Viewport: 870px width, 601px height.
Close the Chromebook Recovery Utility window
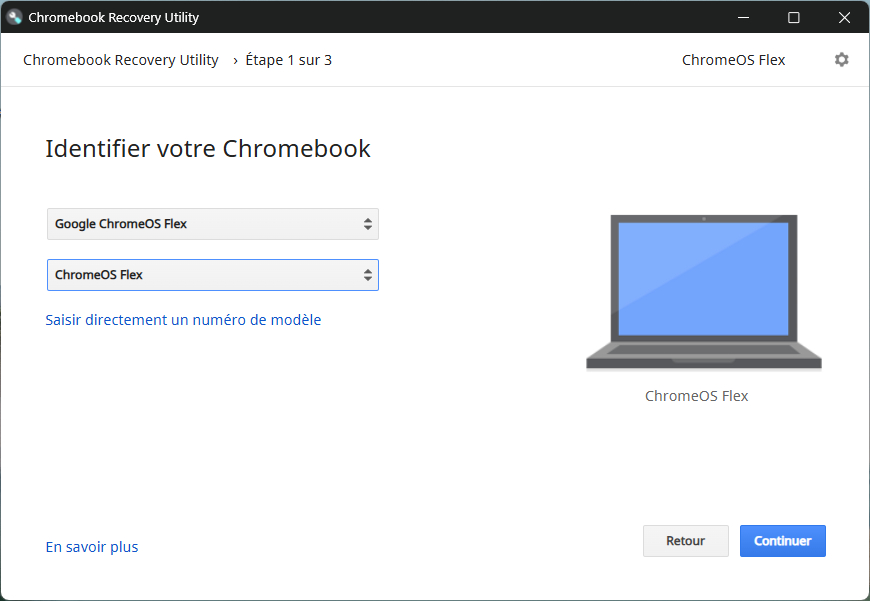[x=845, y=17]
